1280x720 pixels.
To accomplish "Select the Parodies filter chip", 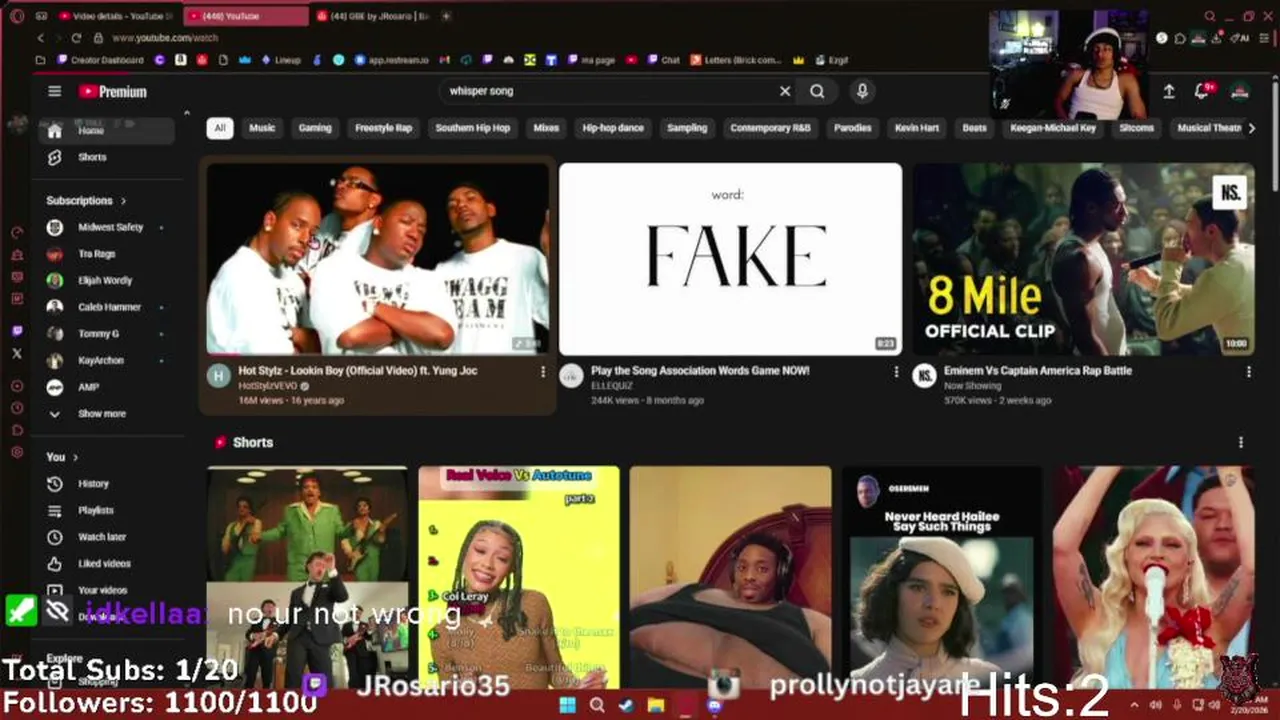I will [x=853, y=128].
